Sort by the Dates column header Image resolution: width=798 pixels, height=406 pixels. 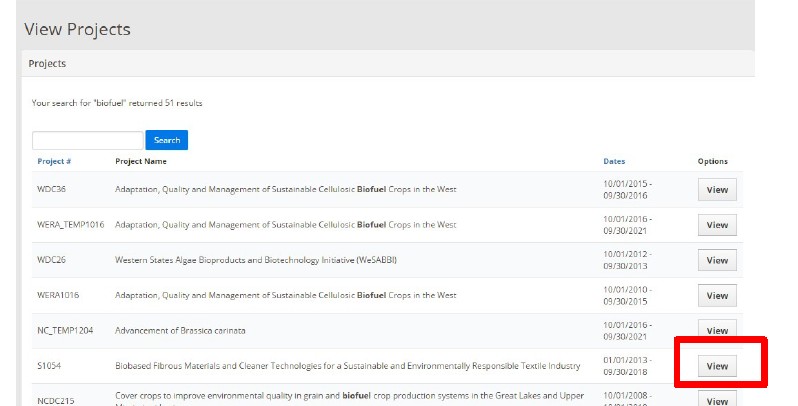click(614, 161)
